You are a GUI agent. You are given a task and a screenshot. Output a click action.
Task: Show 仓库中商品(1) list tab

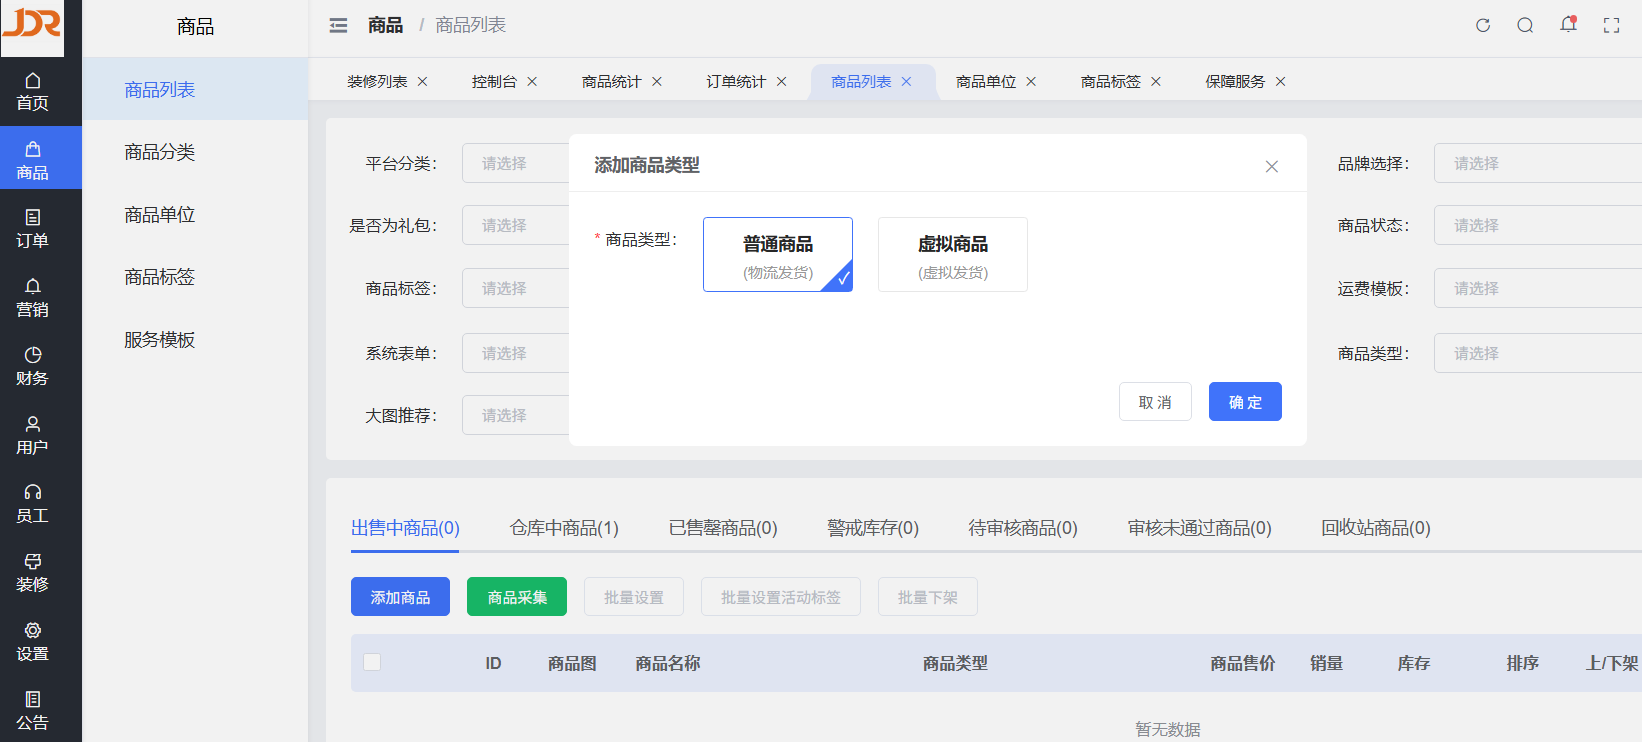coord(564,528)
